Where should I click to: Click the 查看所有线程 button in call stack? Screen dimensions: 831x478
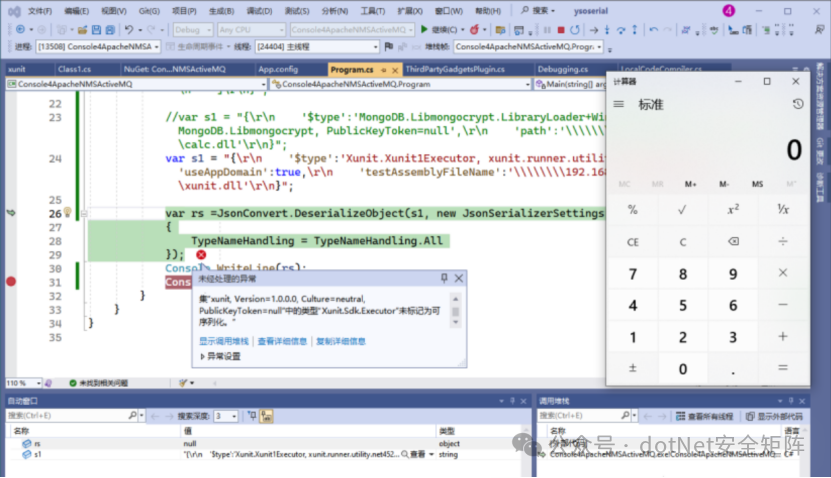tap(704, 417)
